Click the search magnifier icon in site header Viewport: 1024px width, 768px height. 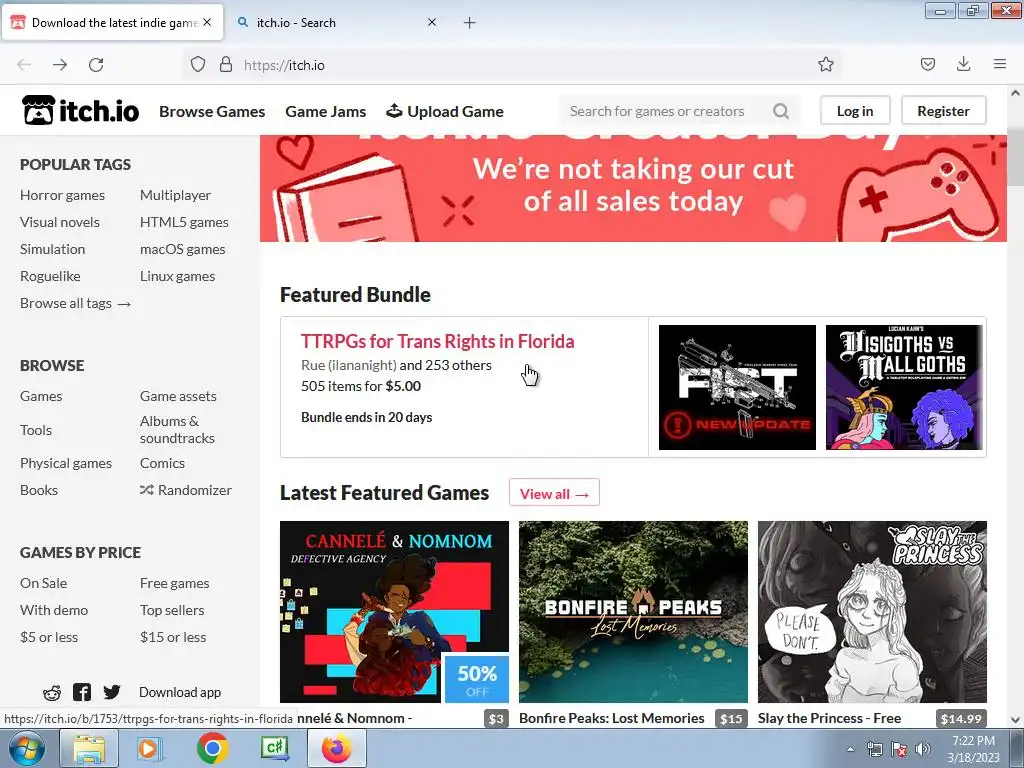tap(780, 111)
